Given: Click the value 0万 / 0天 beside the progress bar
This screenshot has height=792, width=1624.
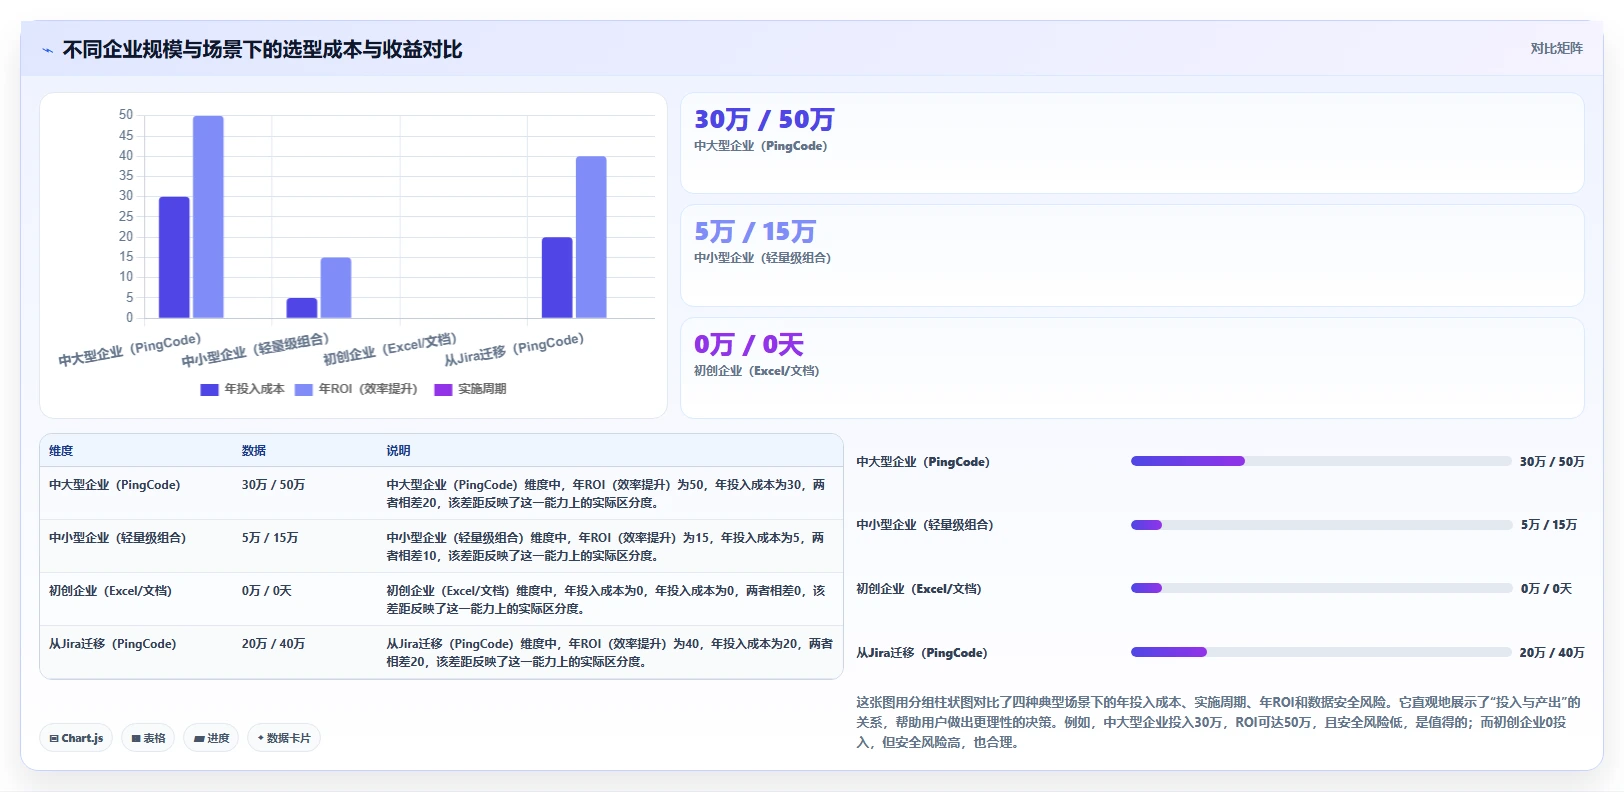Looking at the screenshot, I should coord(1546,589).
